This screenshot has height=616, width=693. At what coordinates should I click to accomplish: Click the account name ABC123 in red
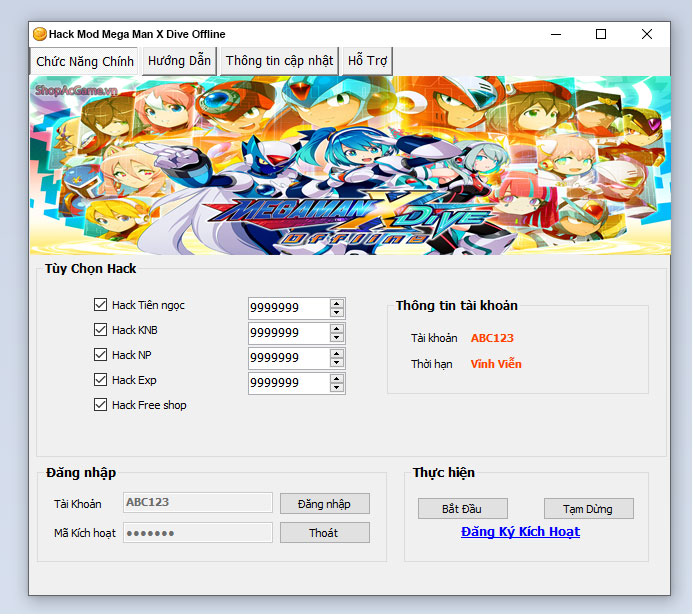(x=492, y=338)
